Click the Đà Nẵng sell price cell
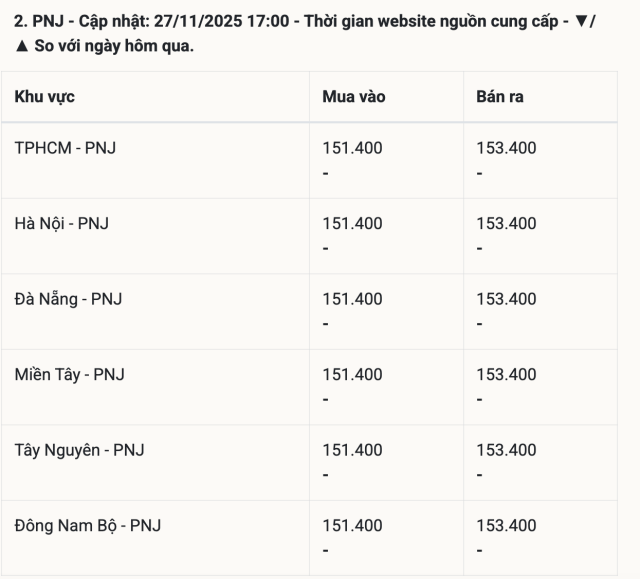This screenshot has width=640, height=579. 506,299
